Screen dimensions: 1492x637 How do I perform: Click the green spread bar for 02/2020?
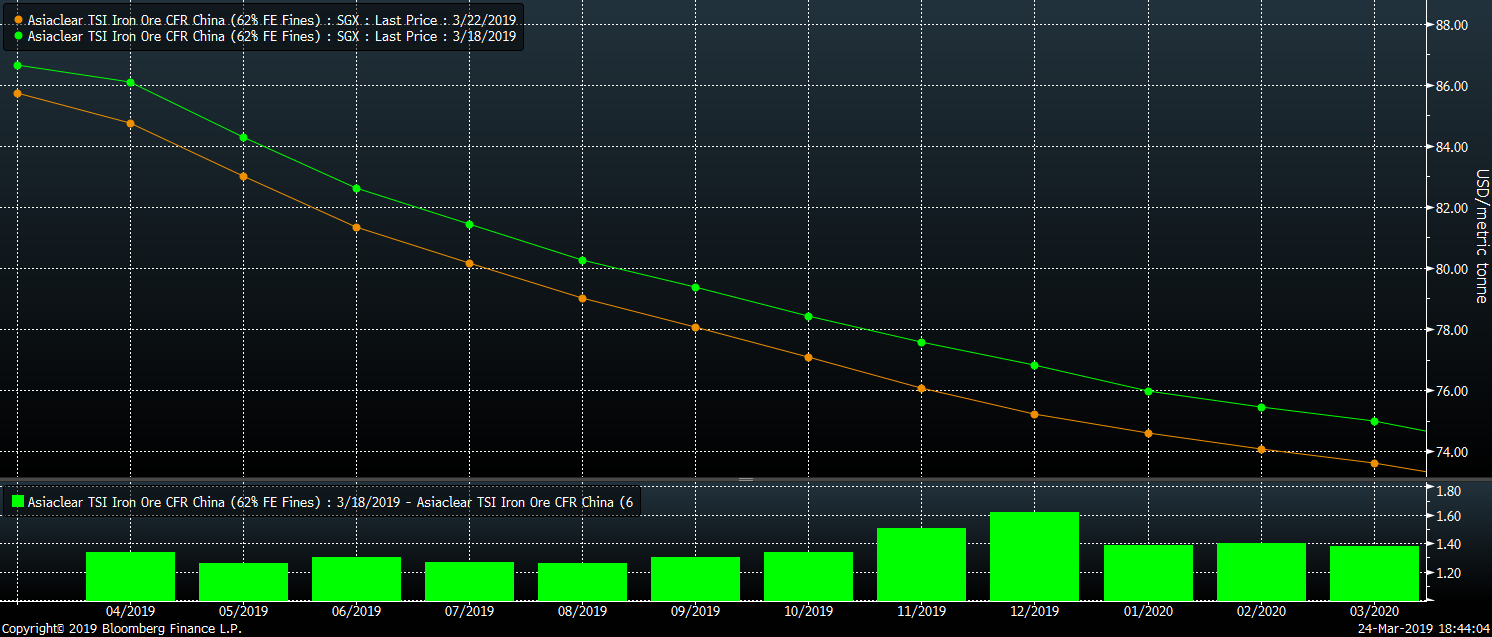tap(1261, 571)
